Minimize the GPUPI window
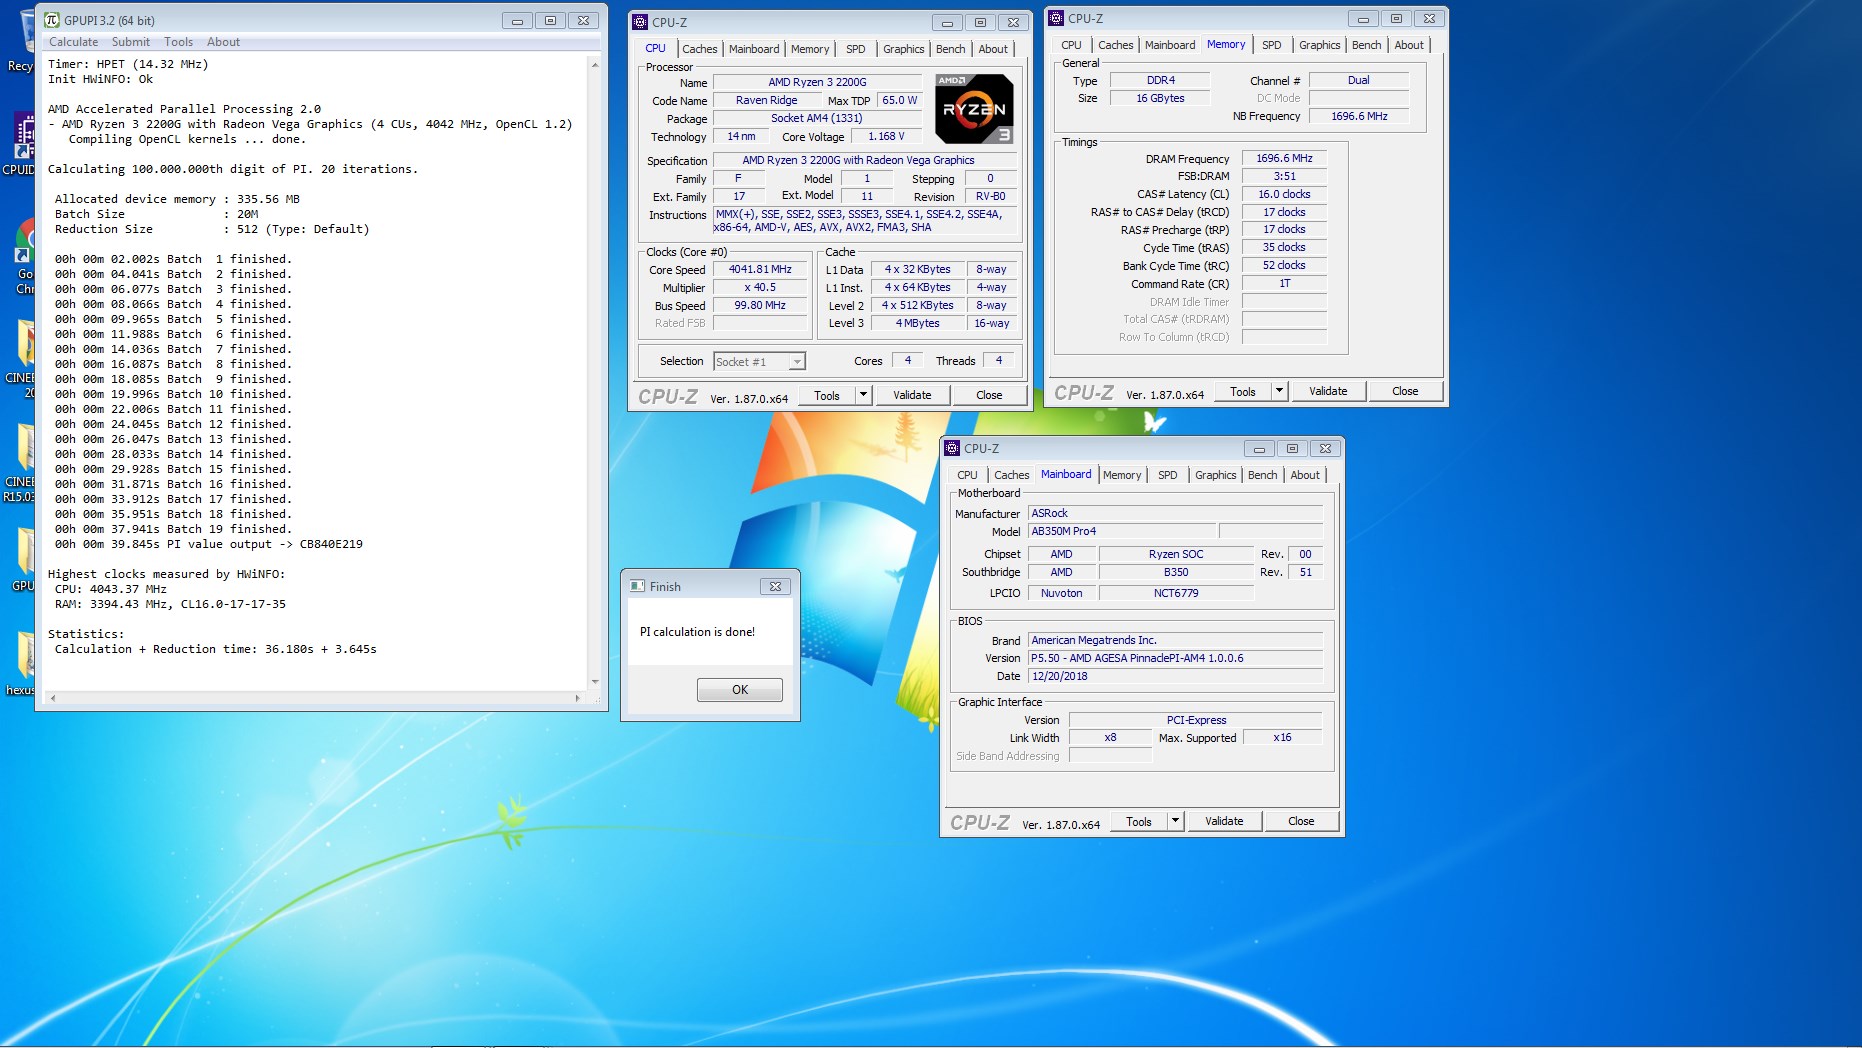 coord(517,20)
